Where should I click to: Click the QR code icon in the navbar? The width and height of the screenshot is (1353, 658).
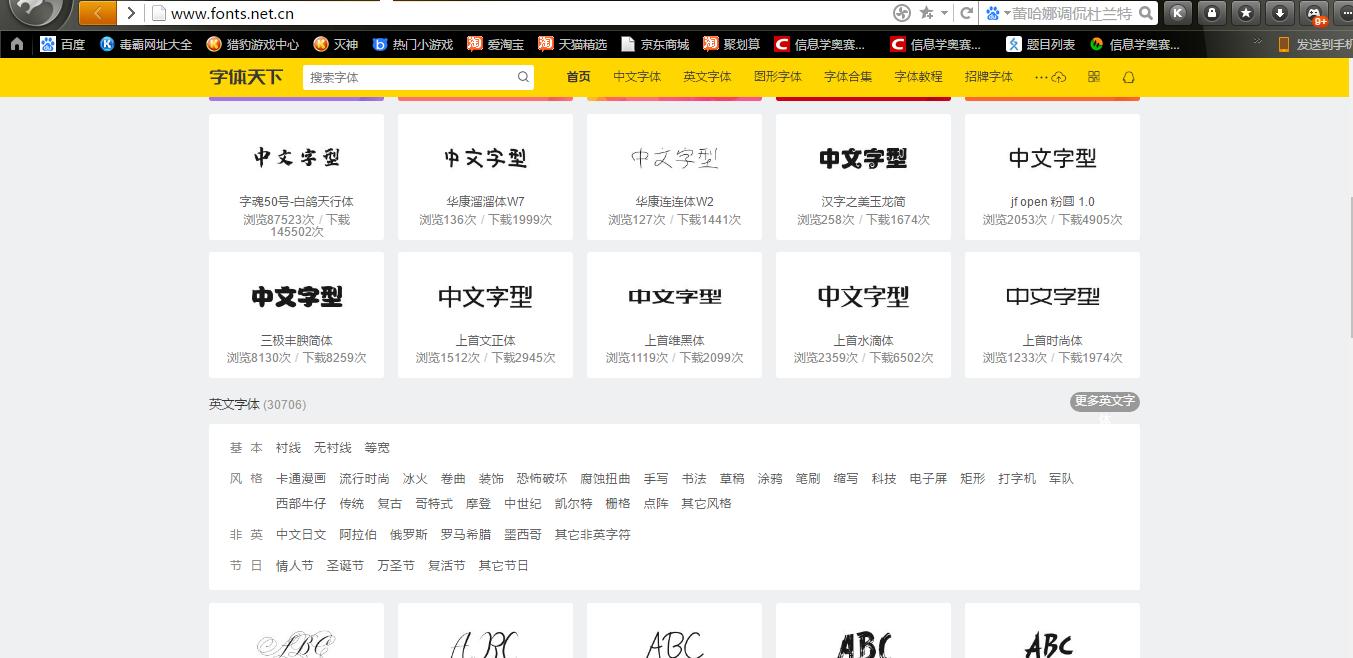[1094, 77]
